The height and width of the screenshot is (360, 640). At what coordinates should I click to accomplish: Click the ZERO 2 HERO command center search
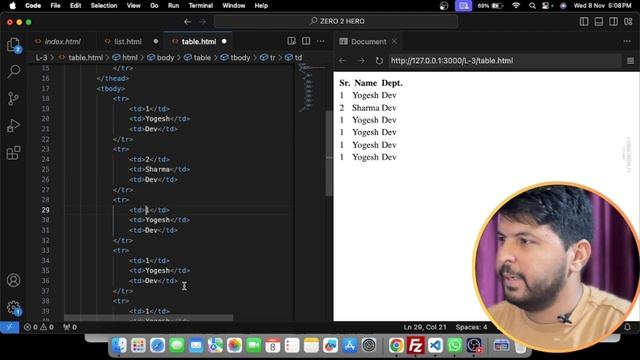336,21
